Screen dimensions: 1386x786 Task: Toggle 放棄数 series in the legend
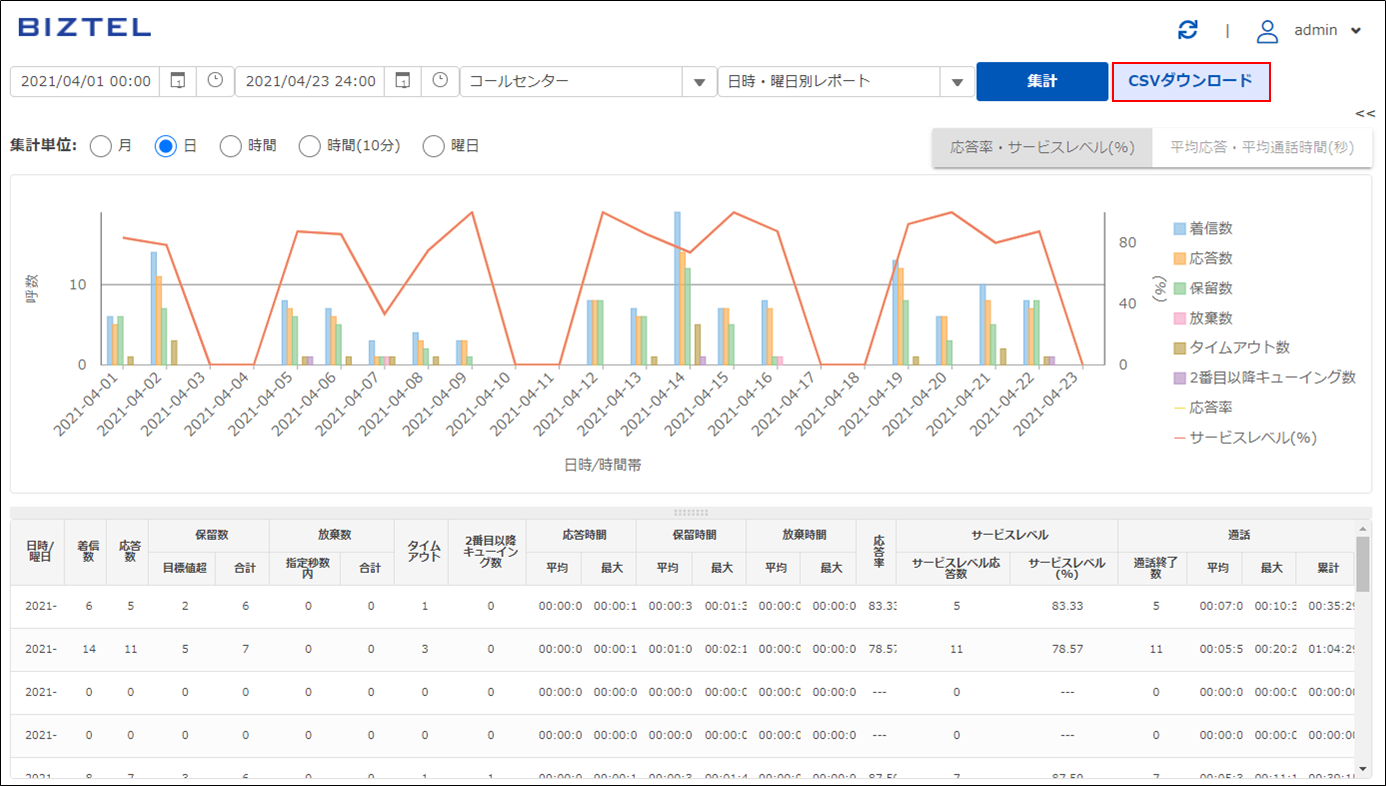[1203, 318]
